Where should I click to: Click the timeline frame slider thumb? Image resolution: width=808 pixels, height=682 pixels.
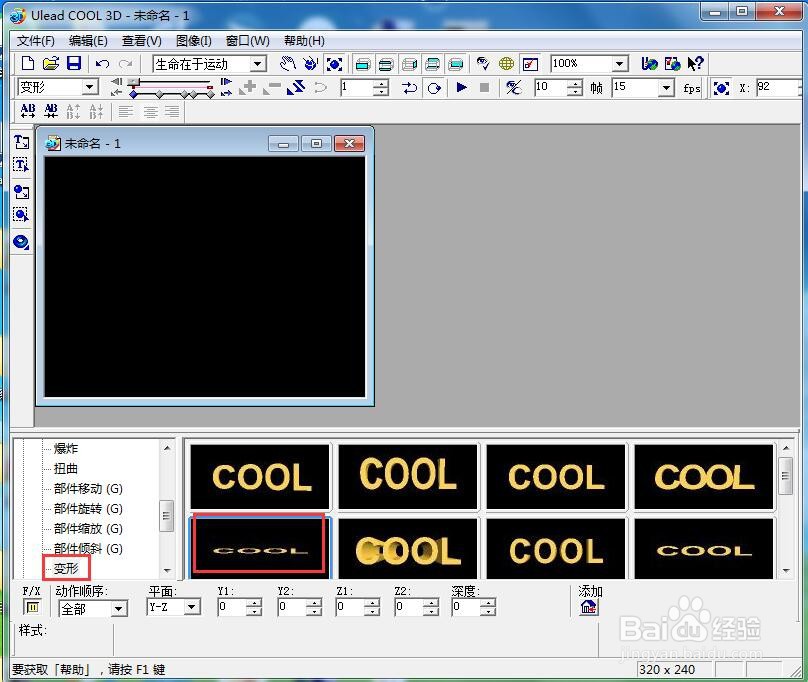point(133,82)
